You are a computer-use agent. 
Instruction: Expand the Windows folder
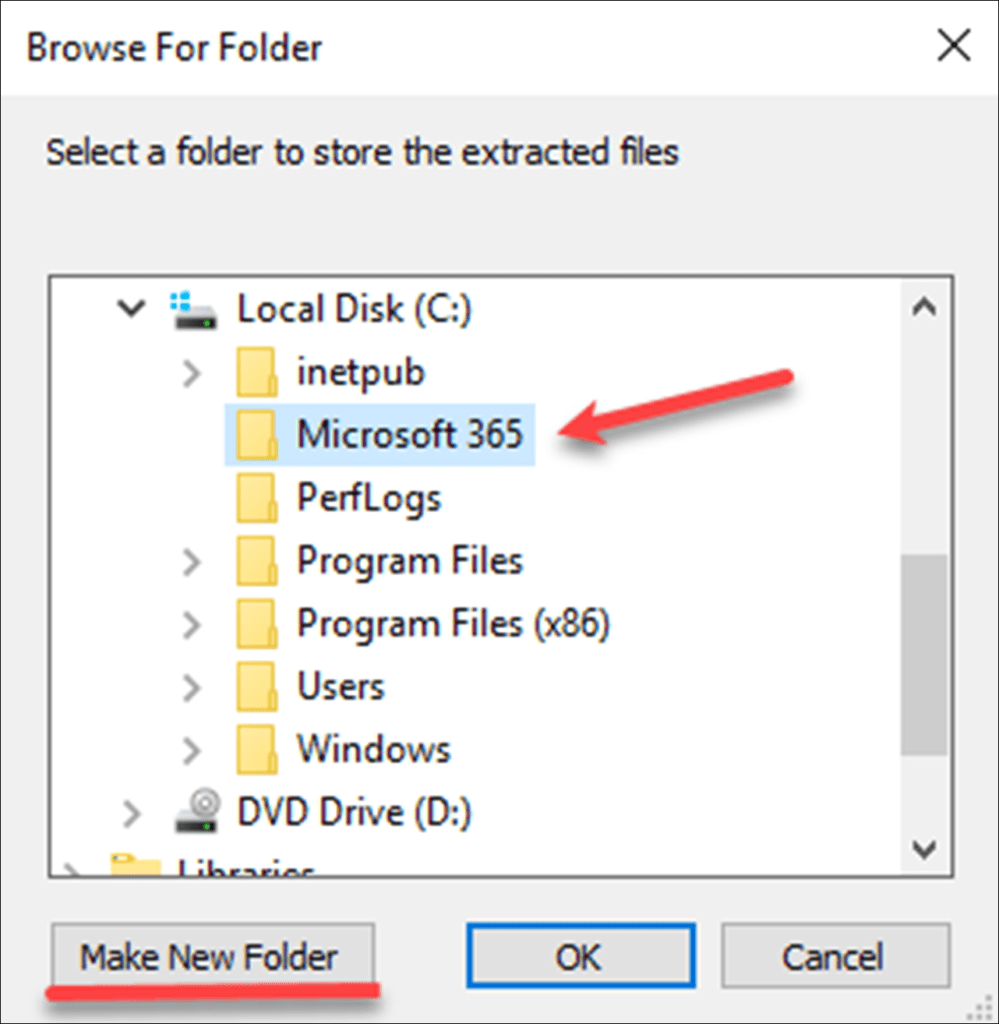[191, 749]
